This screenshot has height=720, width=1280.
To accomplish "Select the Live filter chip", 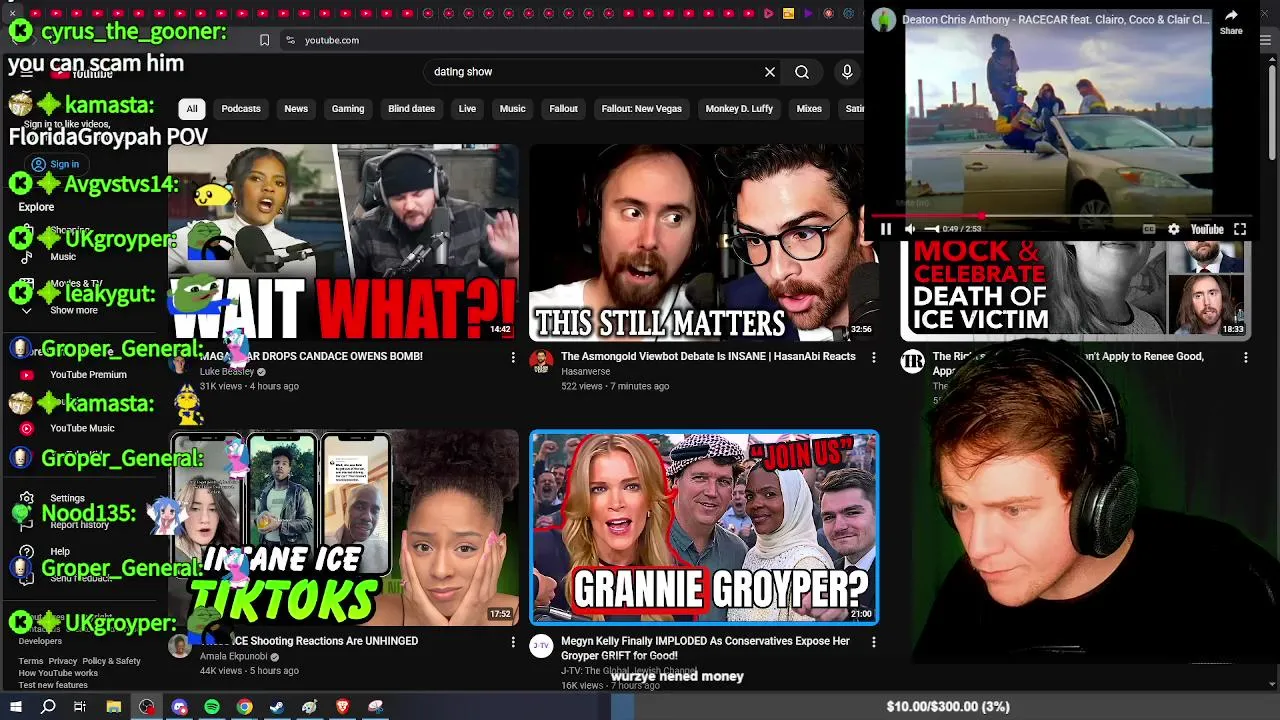I will pos(467,109).
